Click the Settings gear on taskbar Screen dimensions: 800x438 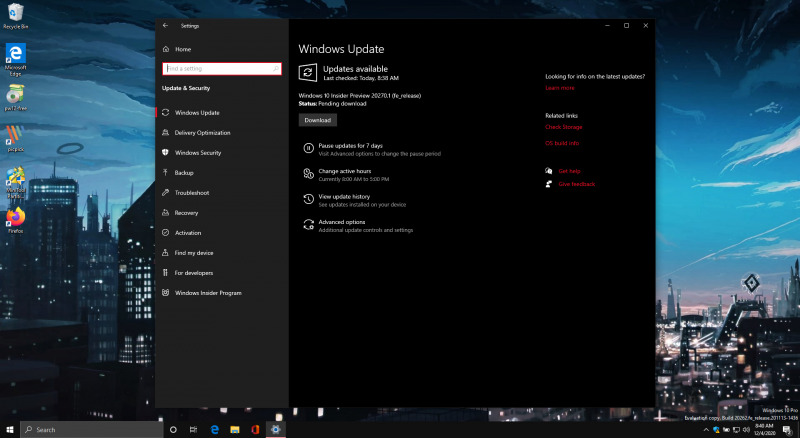click(x=276, y=430)
